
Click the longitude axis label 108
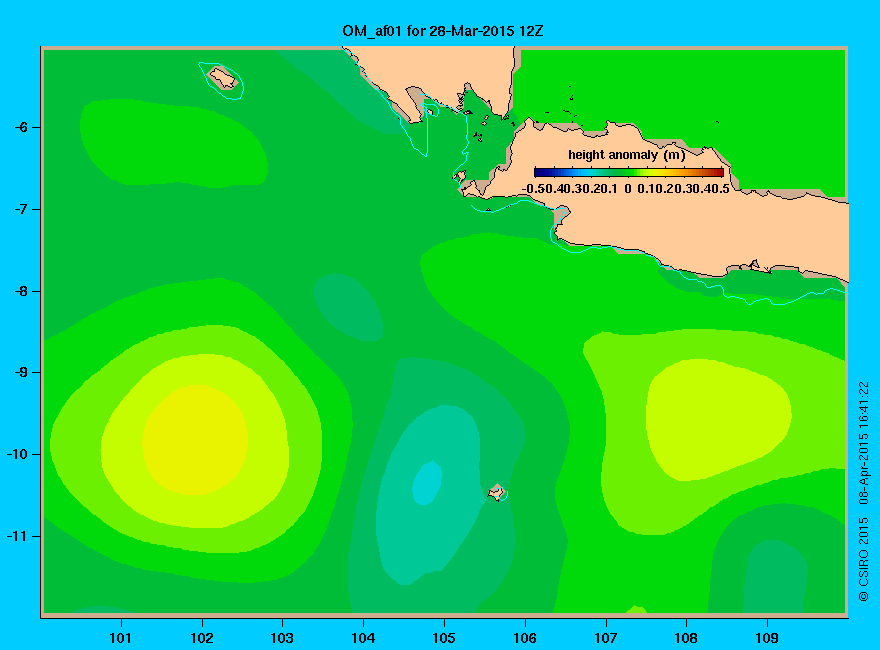(x=686, y=638)
